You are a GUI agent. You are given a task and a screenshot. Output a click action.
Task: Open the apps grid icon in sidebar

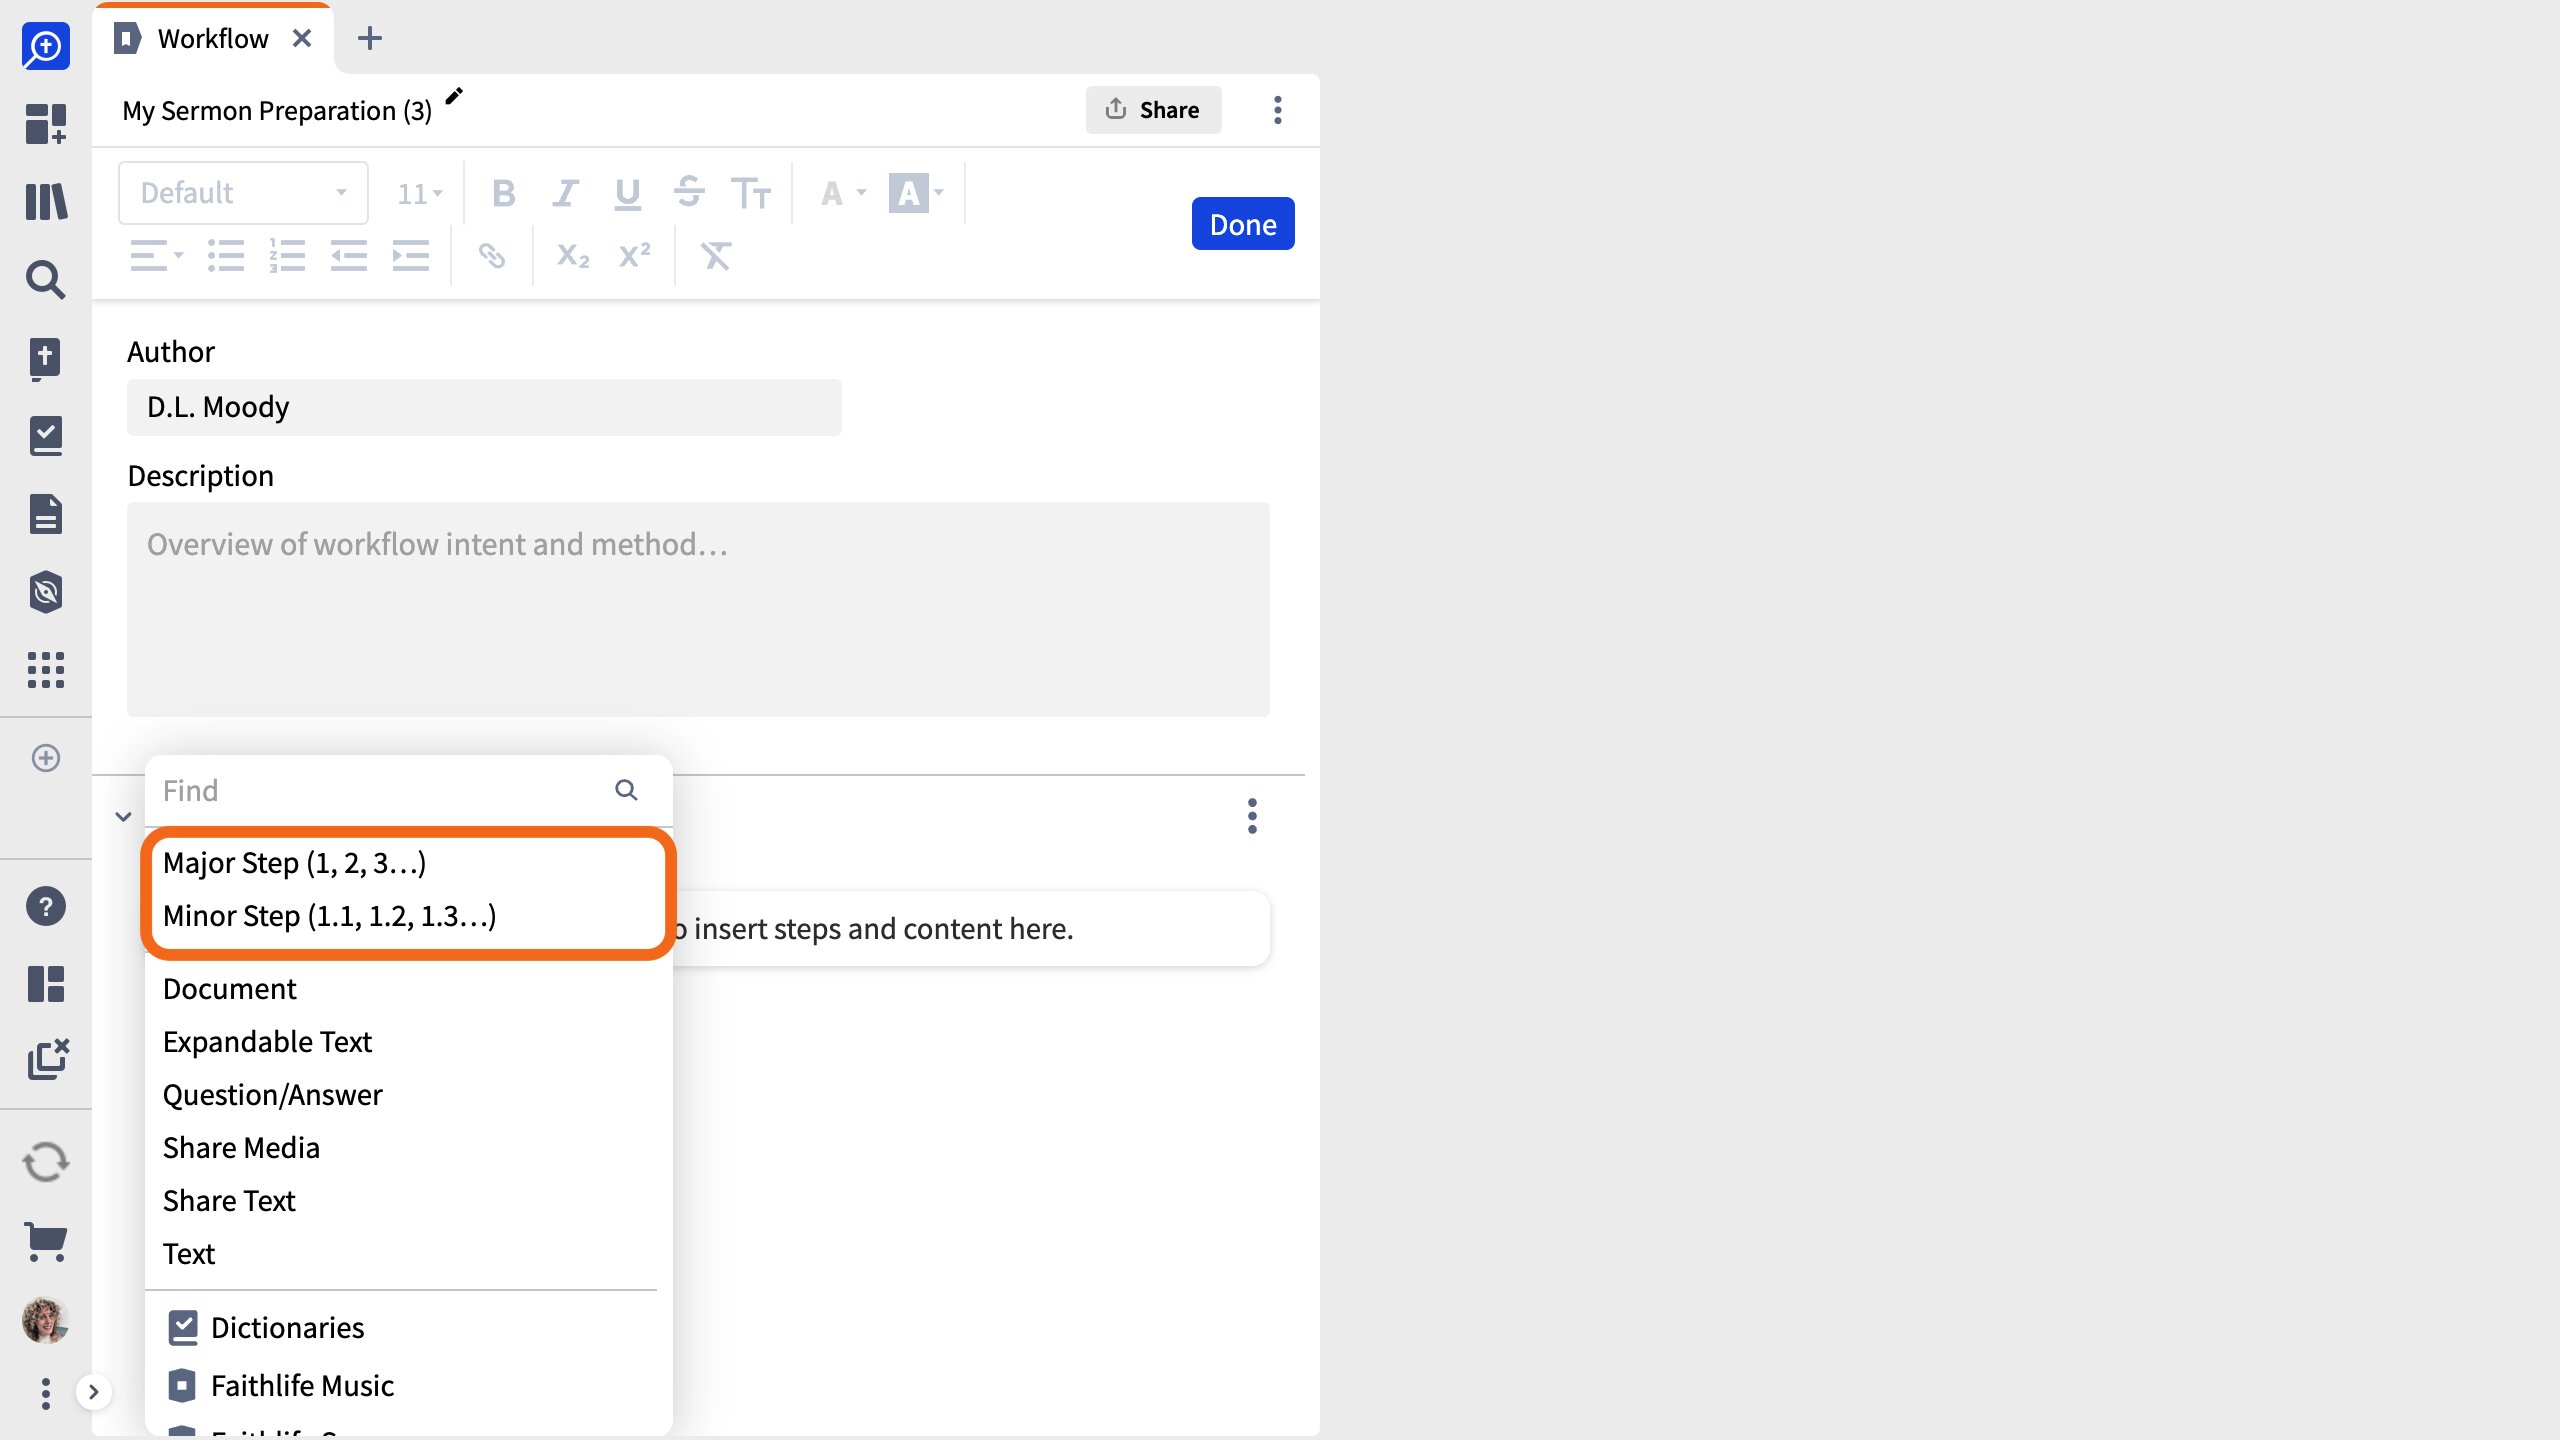coord(46,670)
